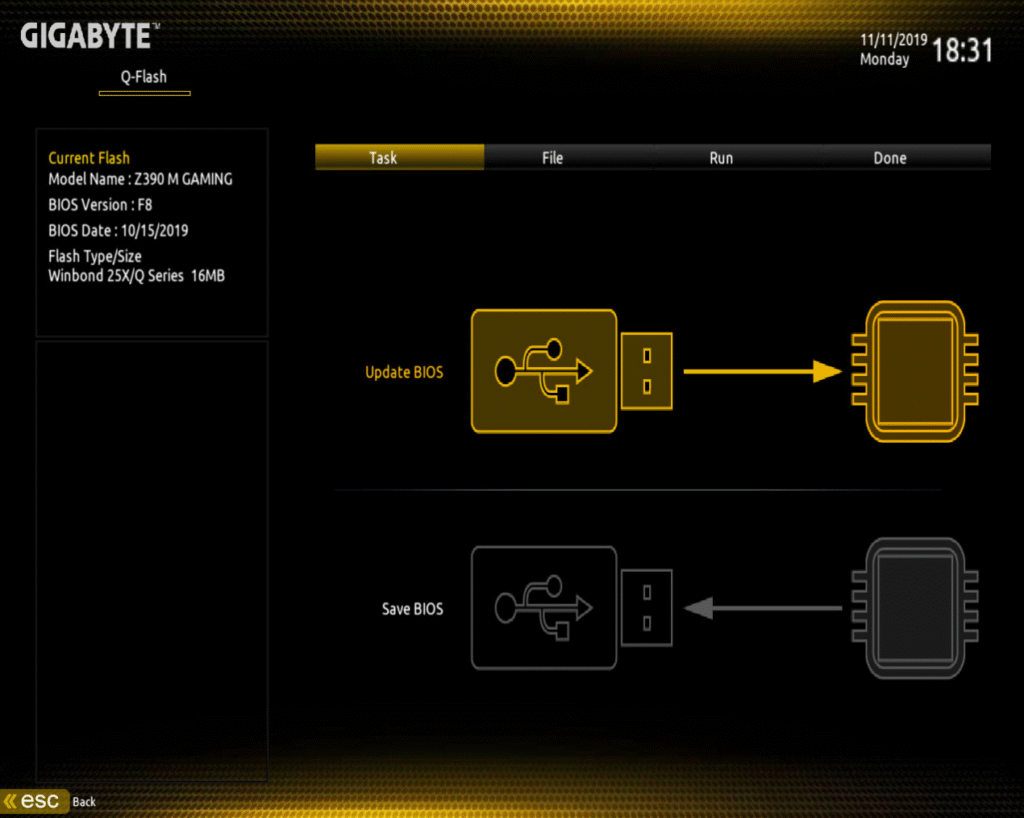Click the GIGABYTE logo

[x=88, y=37]
